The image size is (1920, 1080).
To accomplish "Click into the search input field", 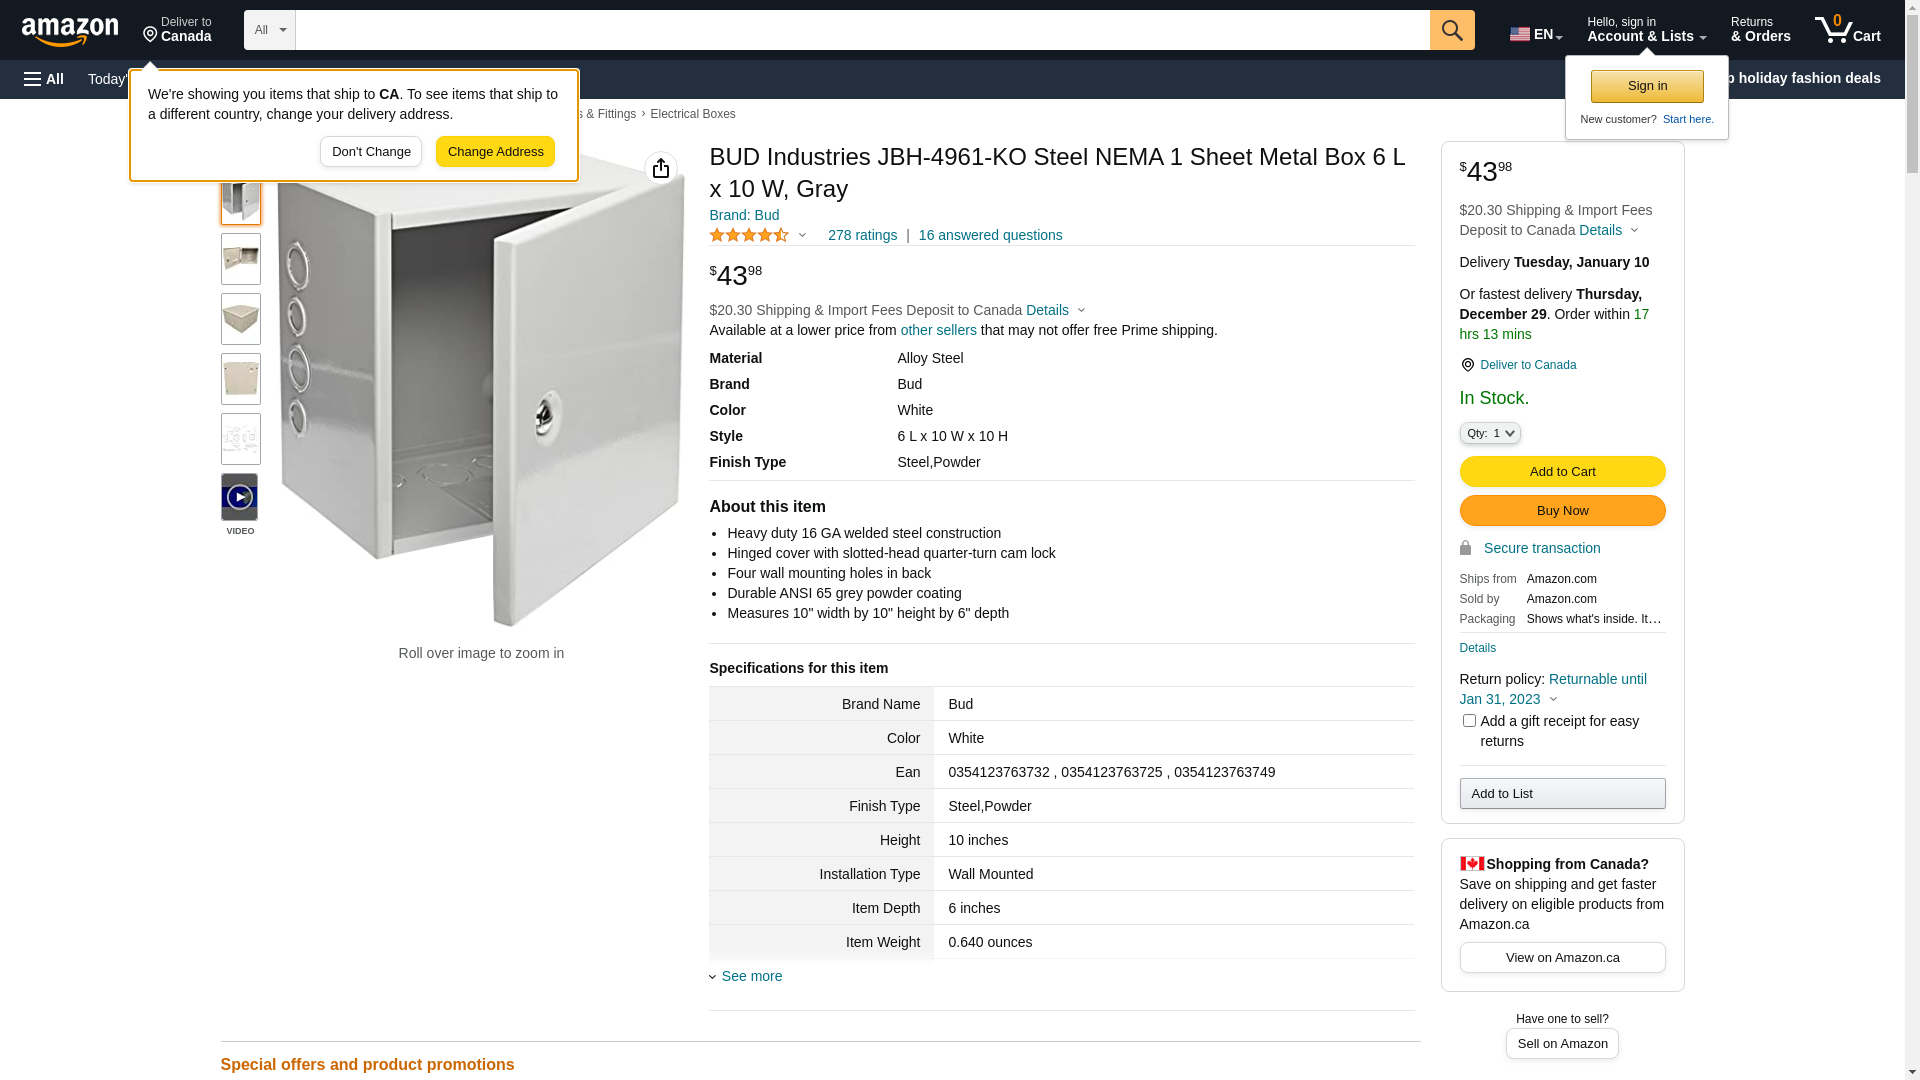I will click(x=862, y=30).
